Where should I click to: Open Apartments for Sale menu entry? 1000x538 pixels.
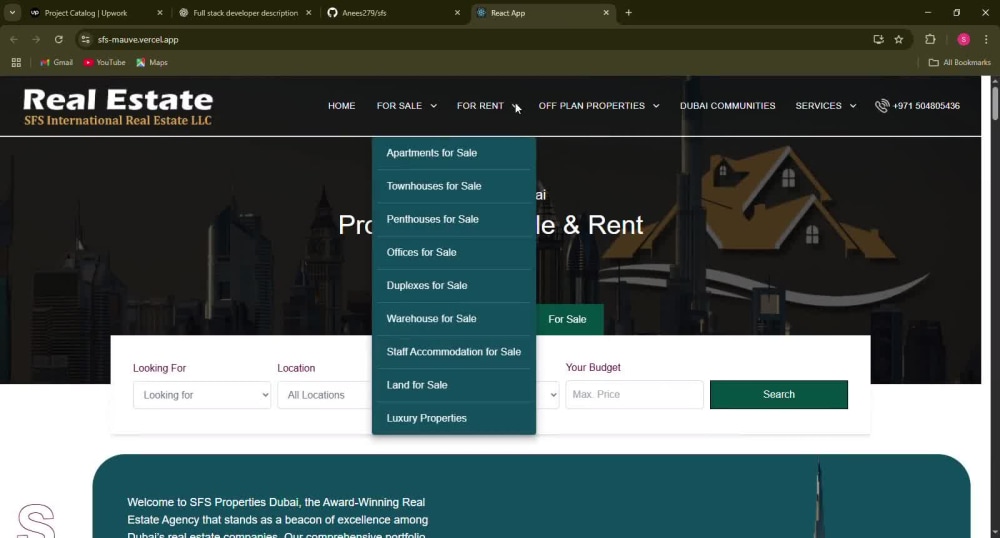coord(432,153)
